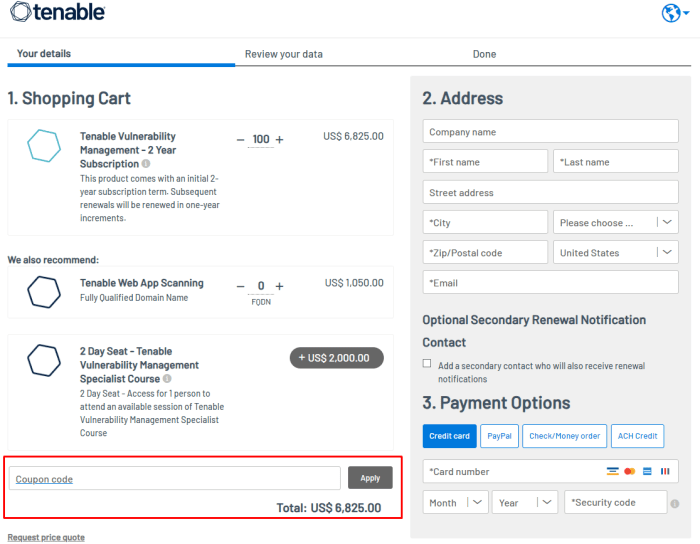Show security code info icon
Viewport: 700px width, 544px height.
[675, 503]
